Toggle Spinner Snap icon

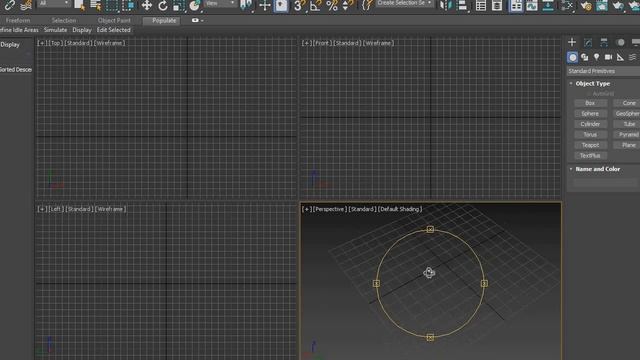[x=348, y=5]
